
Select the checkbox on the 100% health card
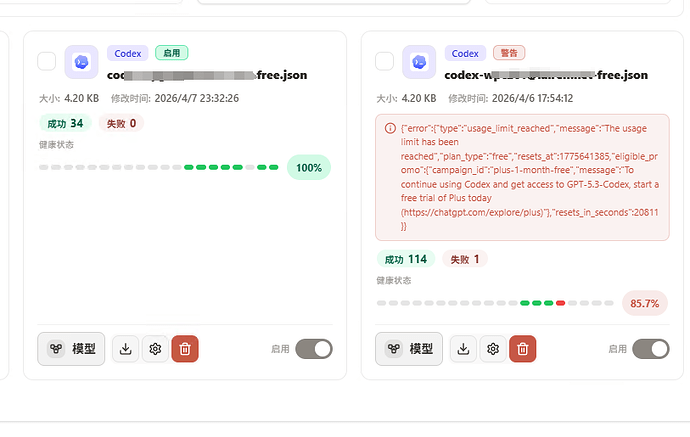[x=47, y=61]
